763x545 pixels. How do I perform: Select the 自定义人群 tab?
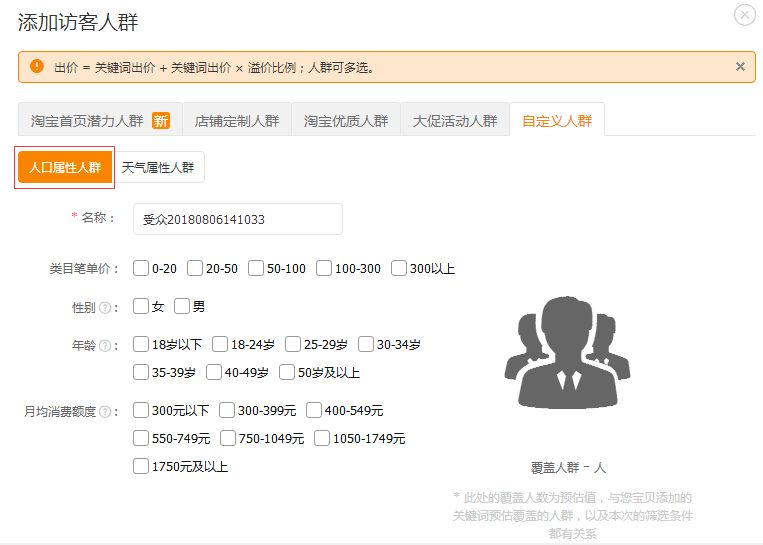pos(557,119)
